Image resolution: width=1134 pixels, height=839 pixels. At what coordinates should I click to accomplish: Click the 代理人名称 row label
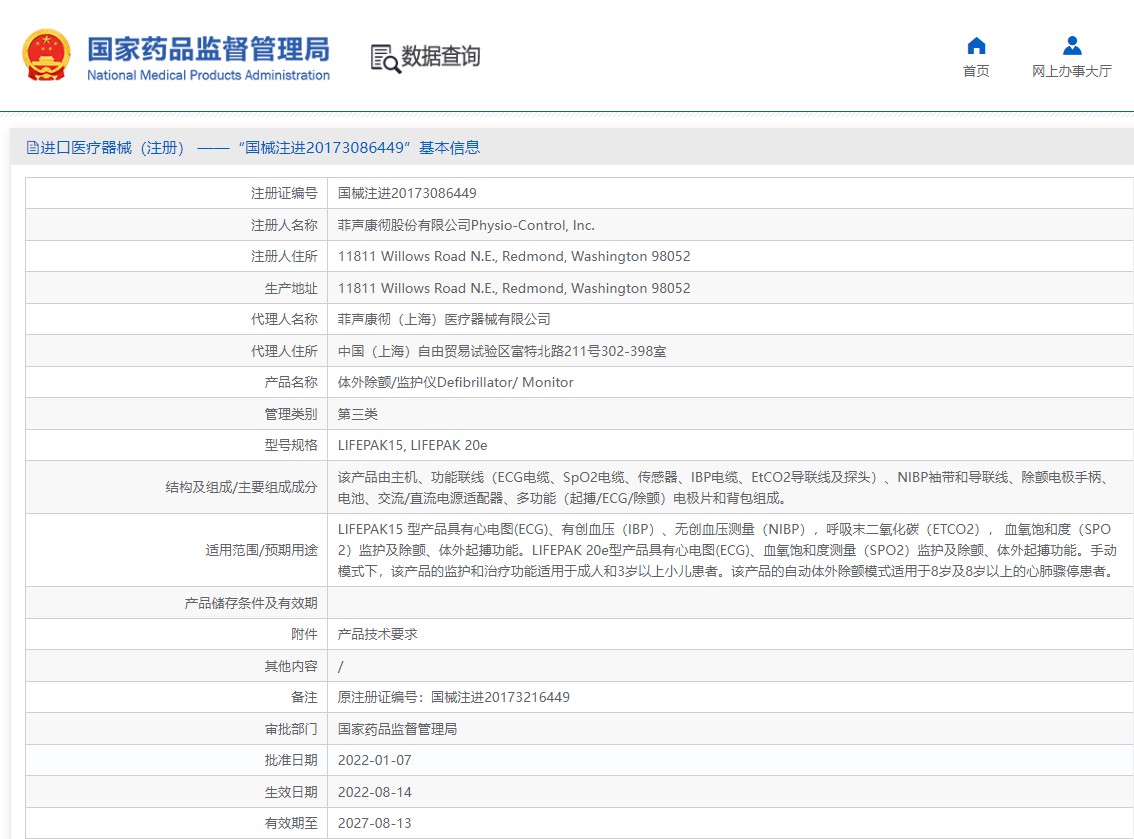tap(284, 319)
